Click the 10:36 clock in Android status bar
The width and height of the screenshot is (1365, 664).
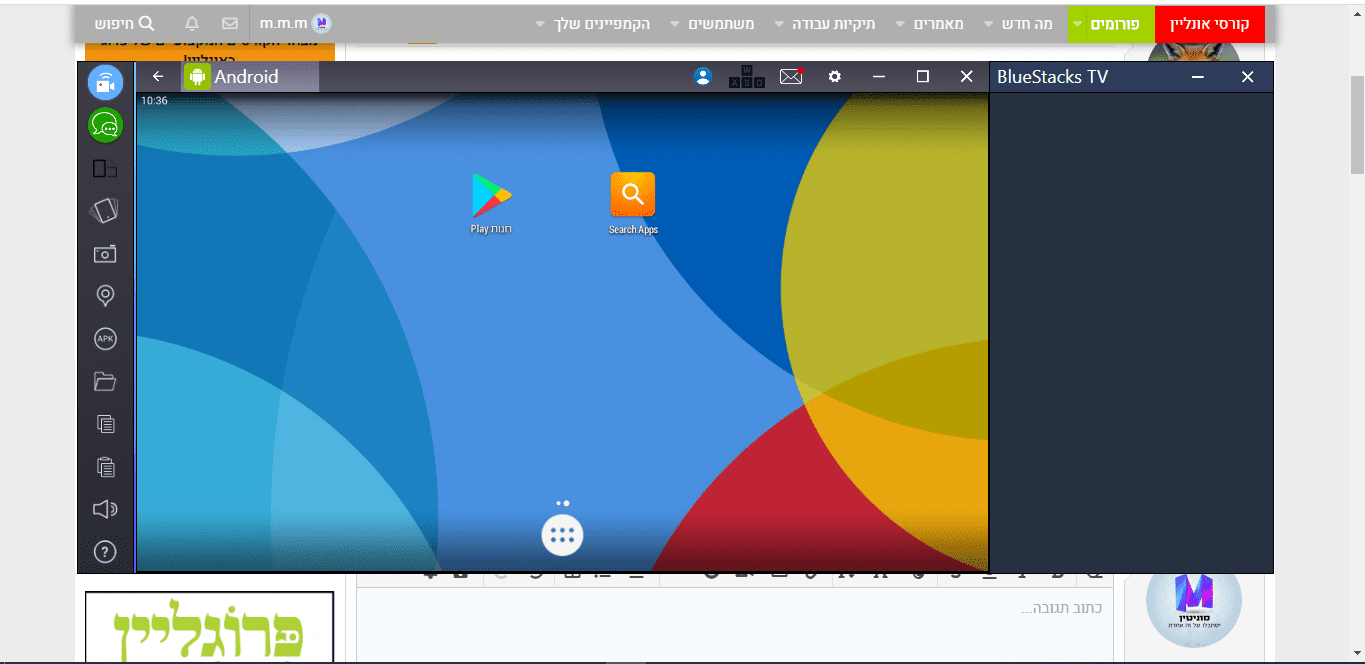[x=154, y=101]
